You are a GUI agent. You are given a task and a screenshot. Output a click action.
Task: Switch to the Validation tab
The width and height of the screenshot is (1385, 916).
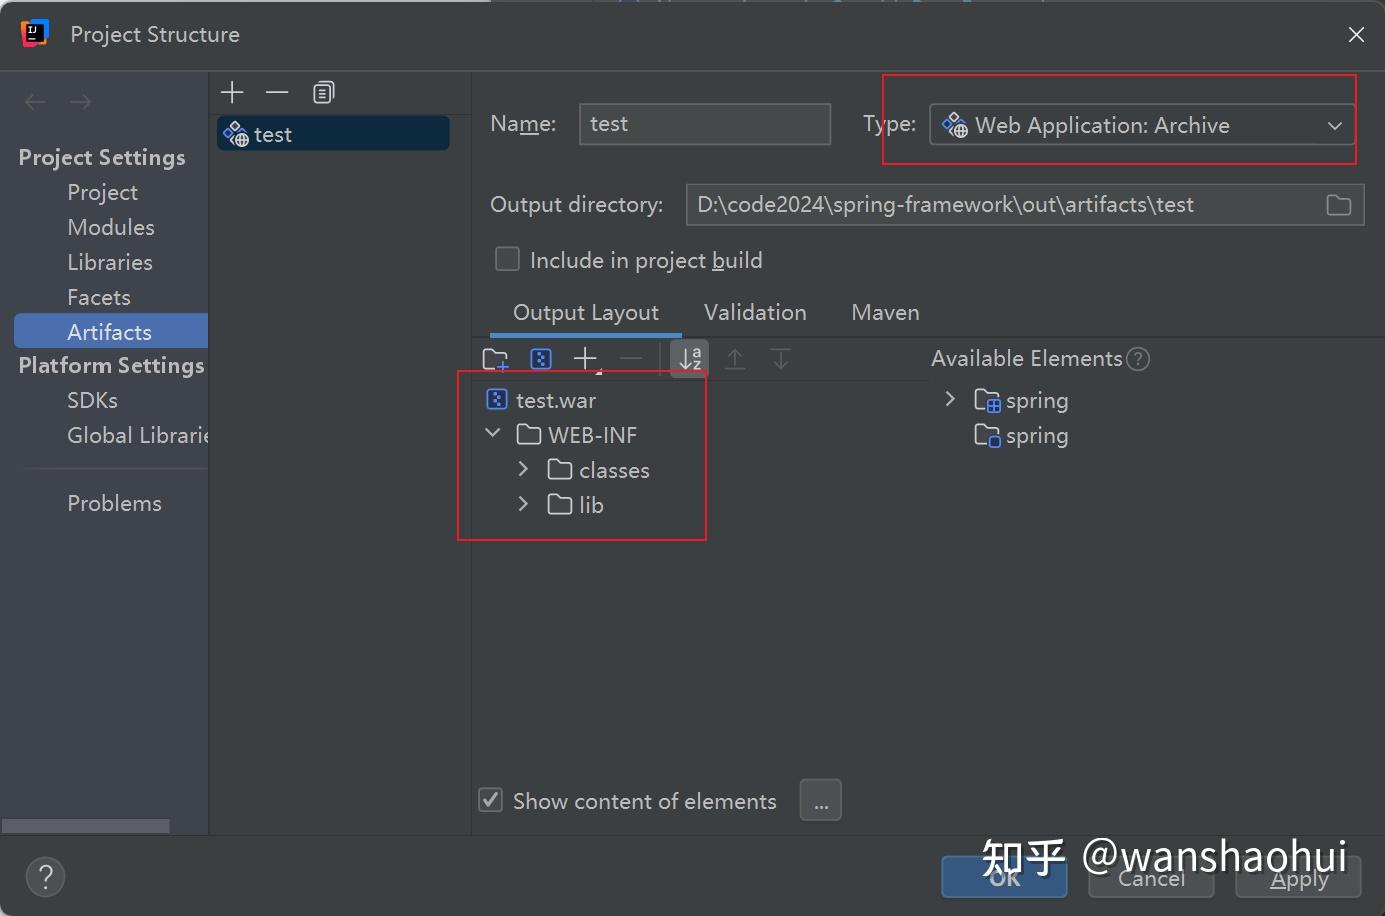click(754, 312)
